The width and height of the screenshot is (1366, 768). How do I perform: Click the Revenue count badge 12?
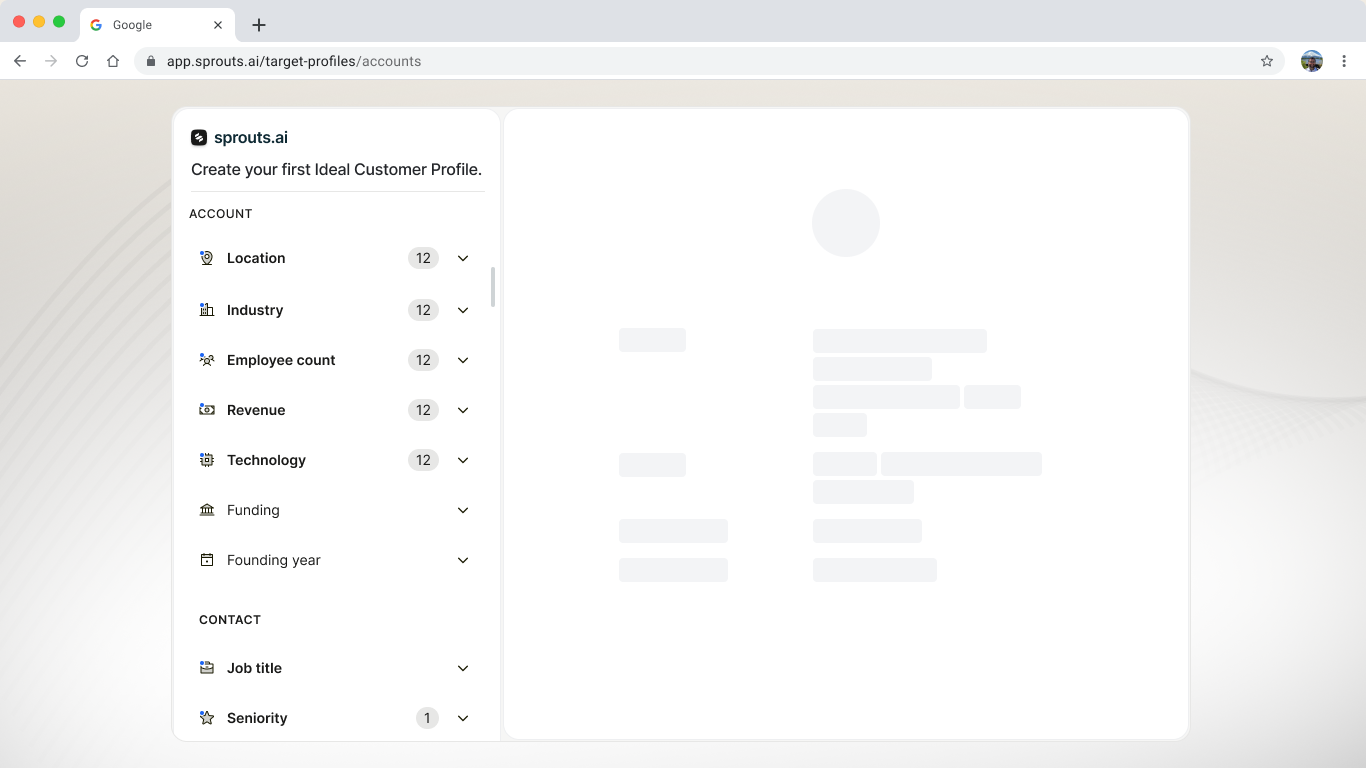pyautogui.click(x=423, y=410)
